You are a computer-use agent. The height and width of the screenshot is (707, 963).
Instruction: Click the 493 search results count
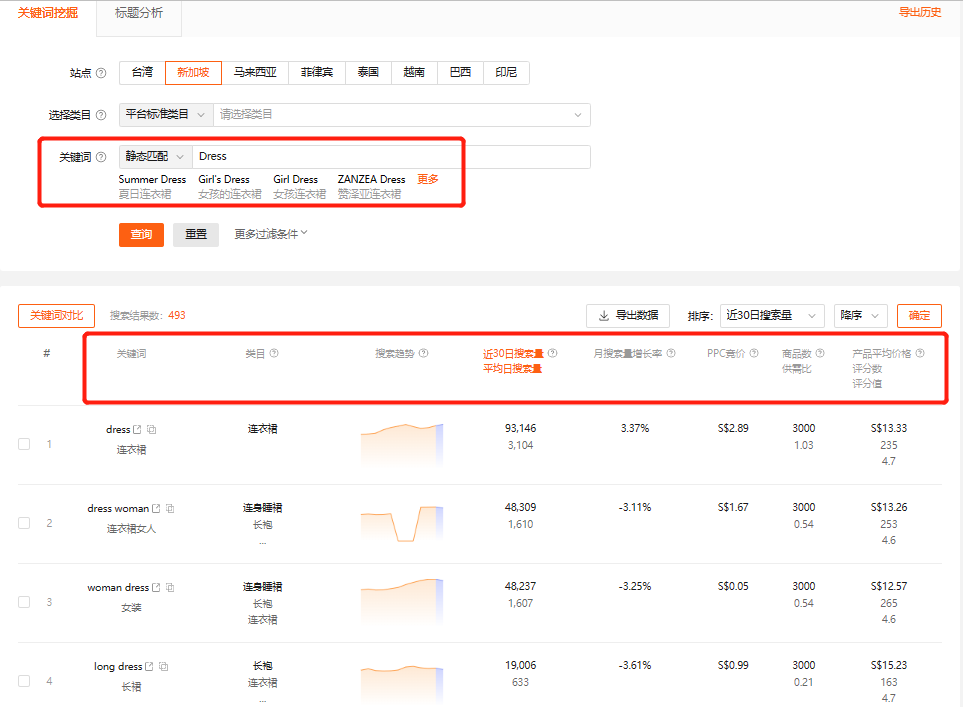(177, 315)
